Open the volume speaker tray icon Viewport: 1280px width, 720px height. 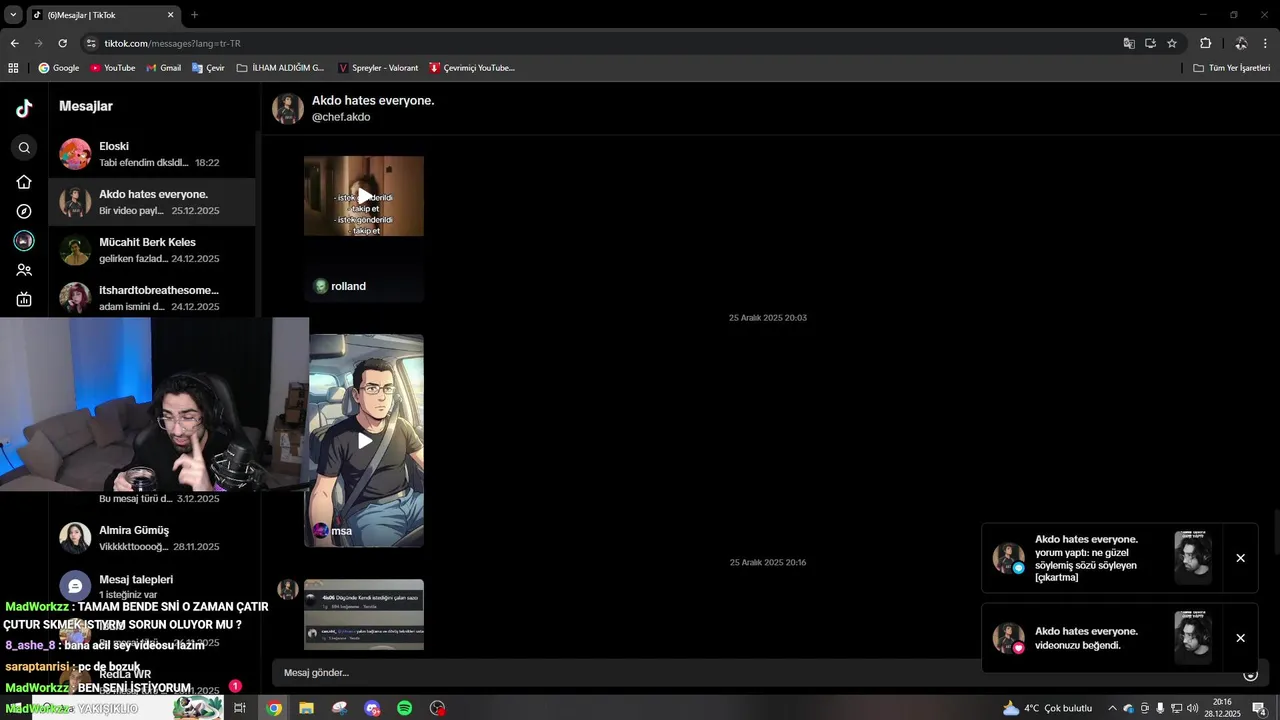(x=1192, y=708)
